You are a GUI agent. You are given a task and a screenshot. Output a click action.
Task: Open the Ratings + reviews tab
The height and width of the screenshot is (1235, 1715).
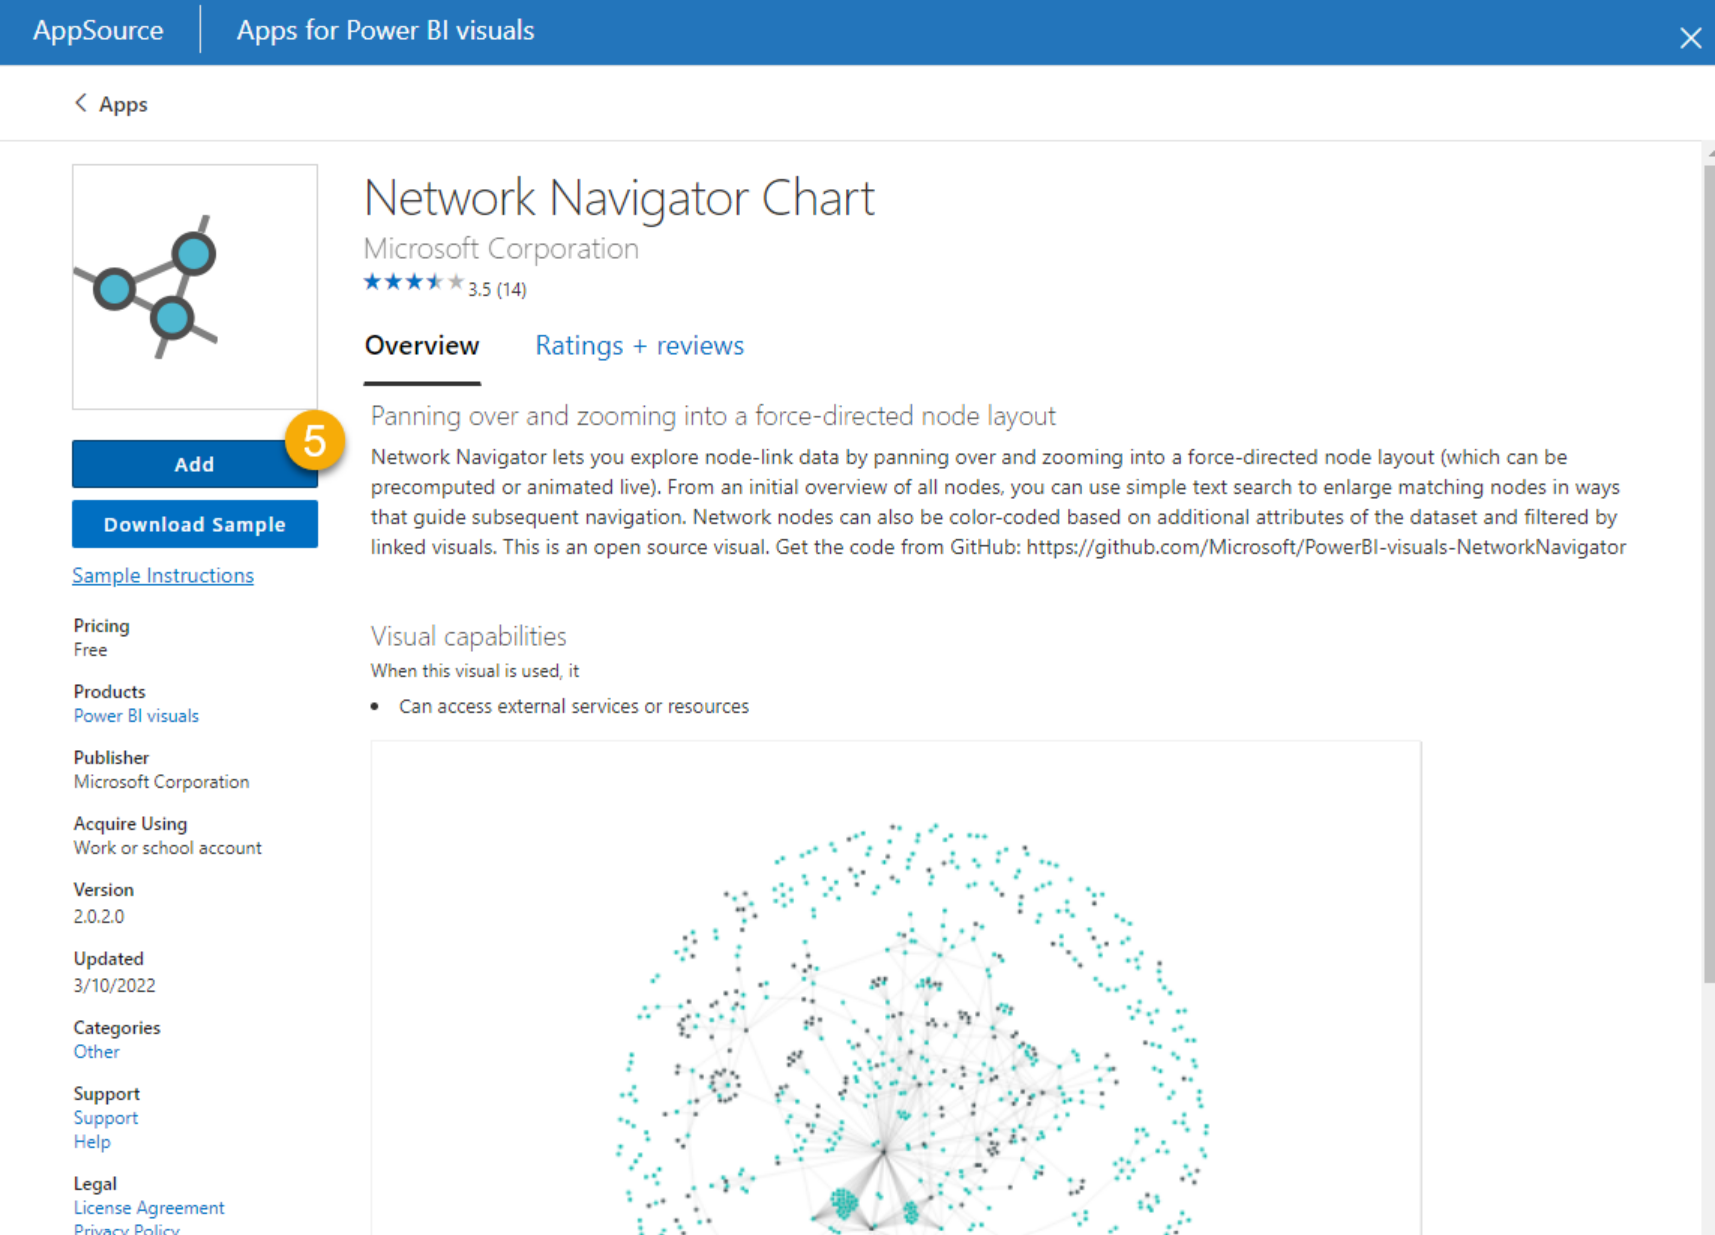pos(640,346)
